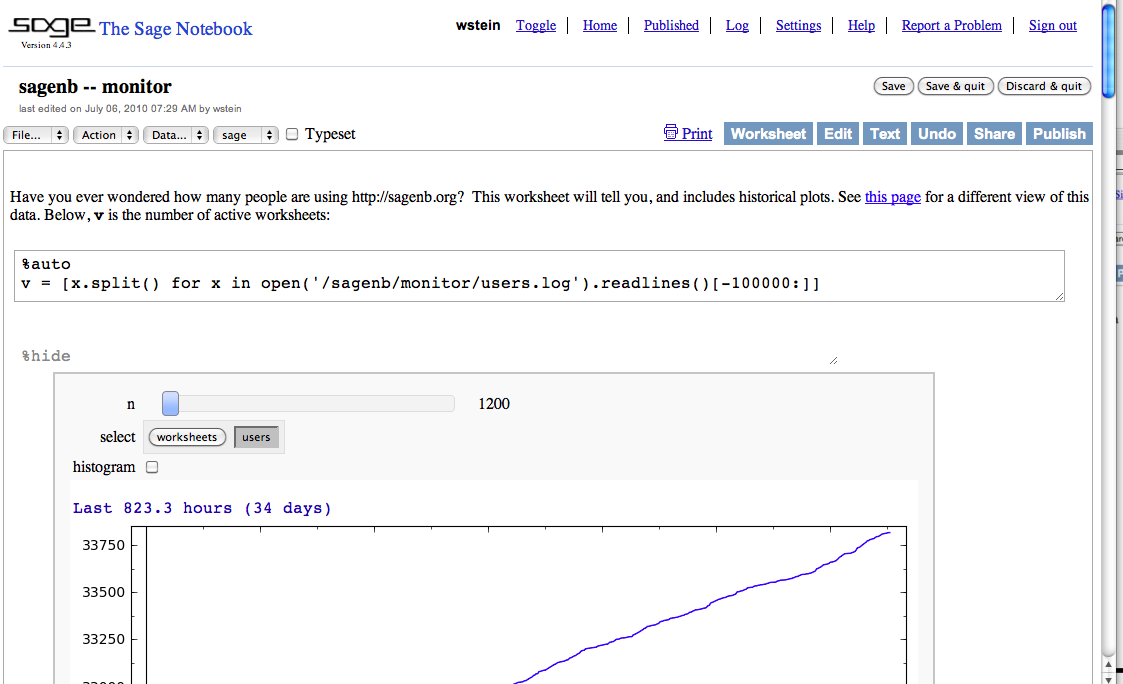
Task: Open the sage system dropdown
Action: 246,135
